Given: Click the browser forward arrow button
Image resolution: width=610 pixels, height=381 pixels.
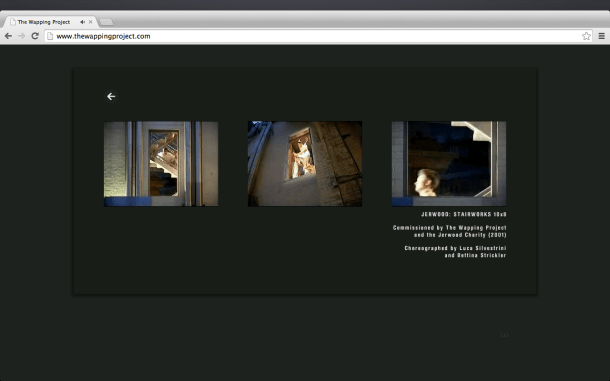Looking at the screenshot, I should (21, 36).
